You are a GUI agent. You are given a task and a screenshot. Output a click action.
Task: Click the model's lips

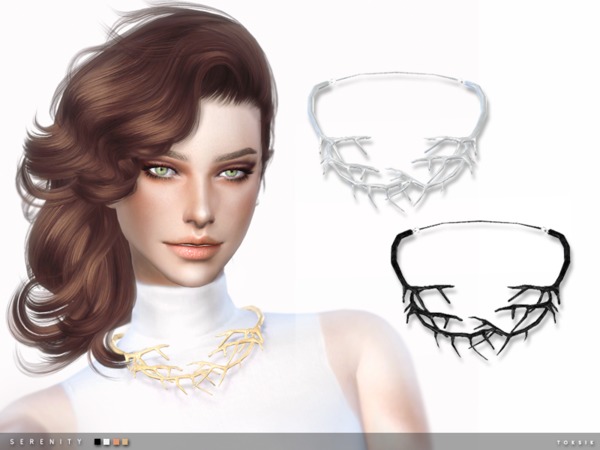tap(202, 245)
